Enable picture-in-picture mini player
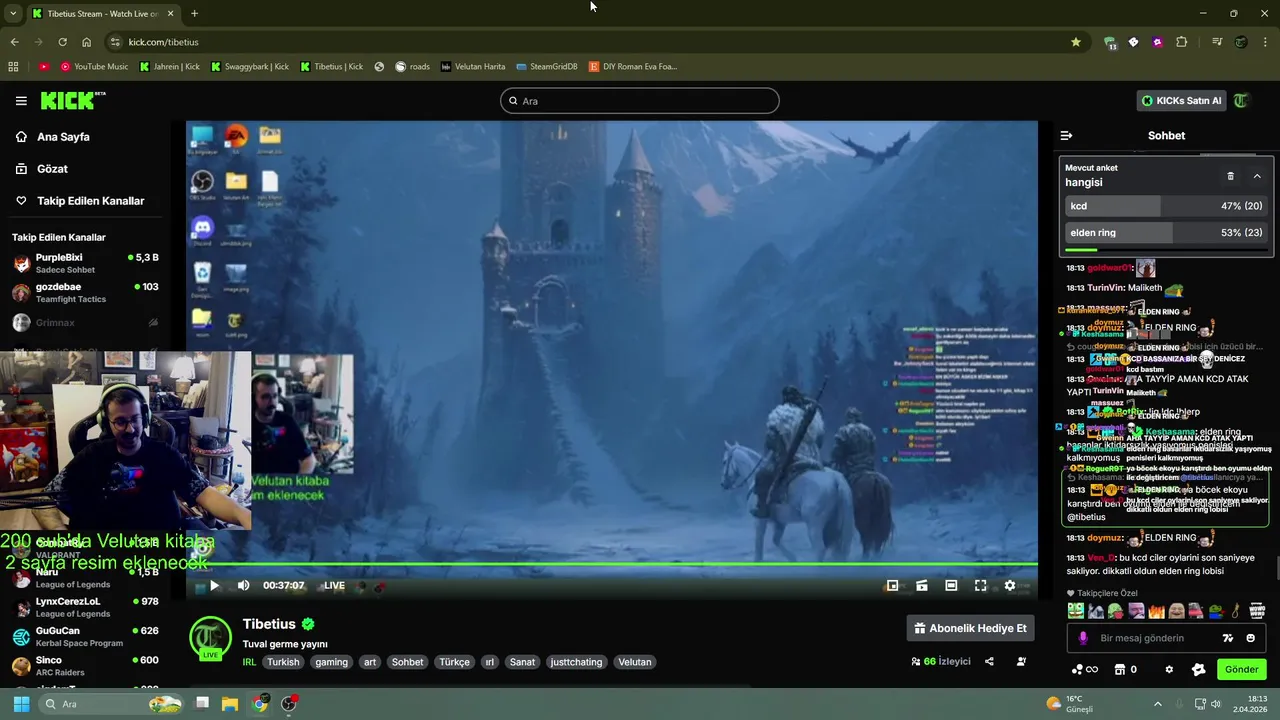 892,586
